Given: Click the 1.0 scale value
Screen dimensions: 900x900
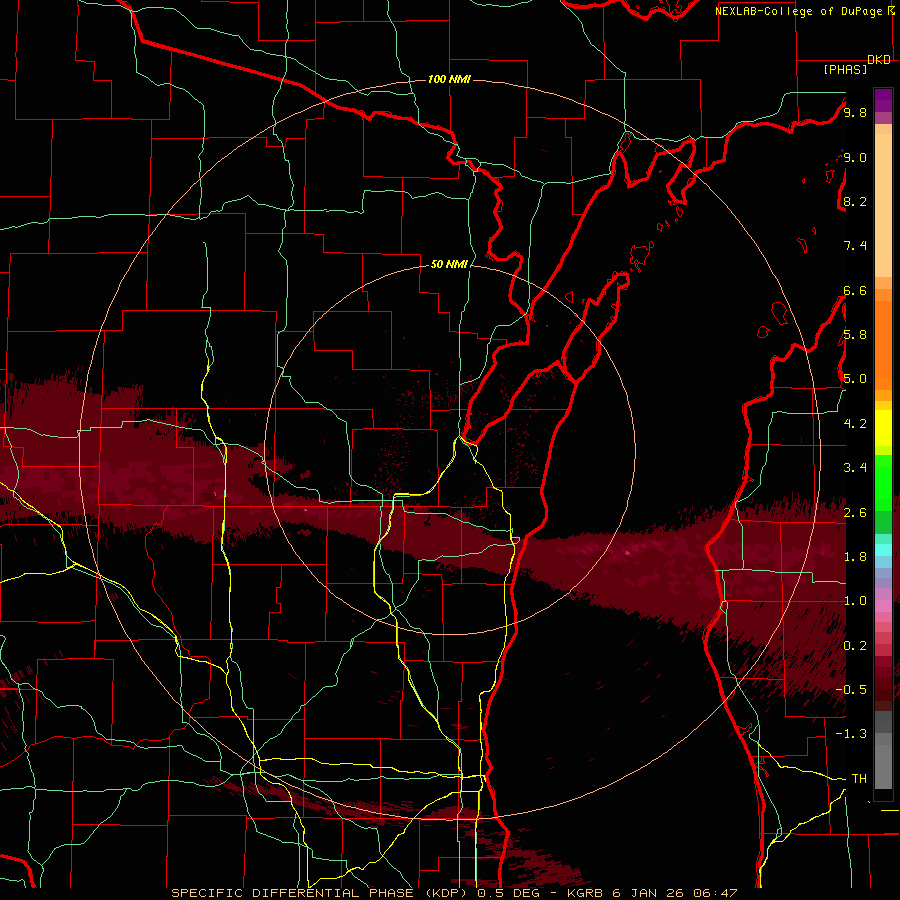Looking at the screenshot, I should click(855, 600).
